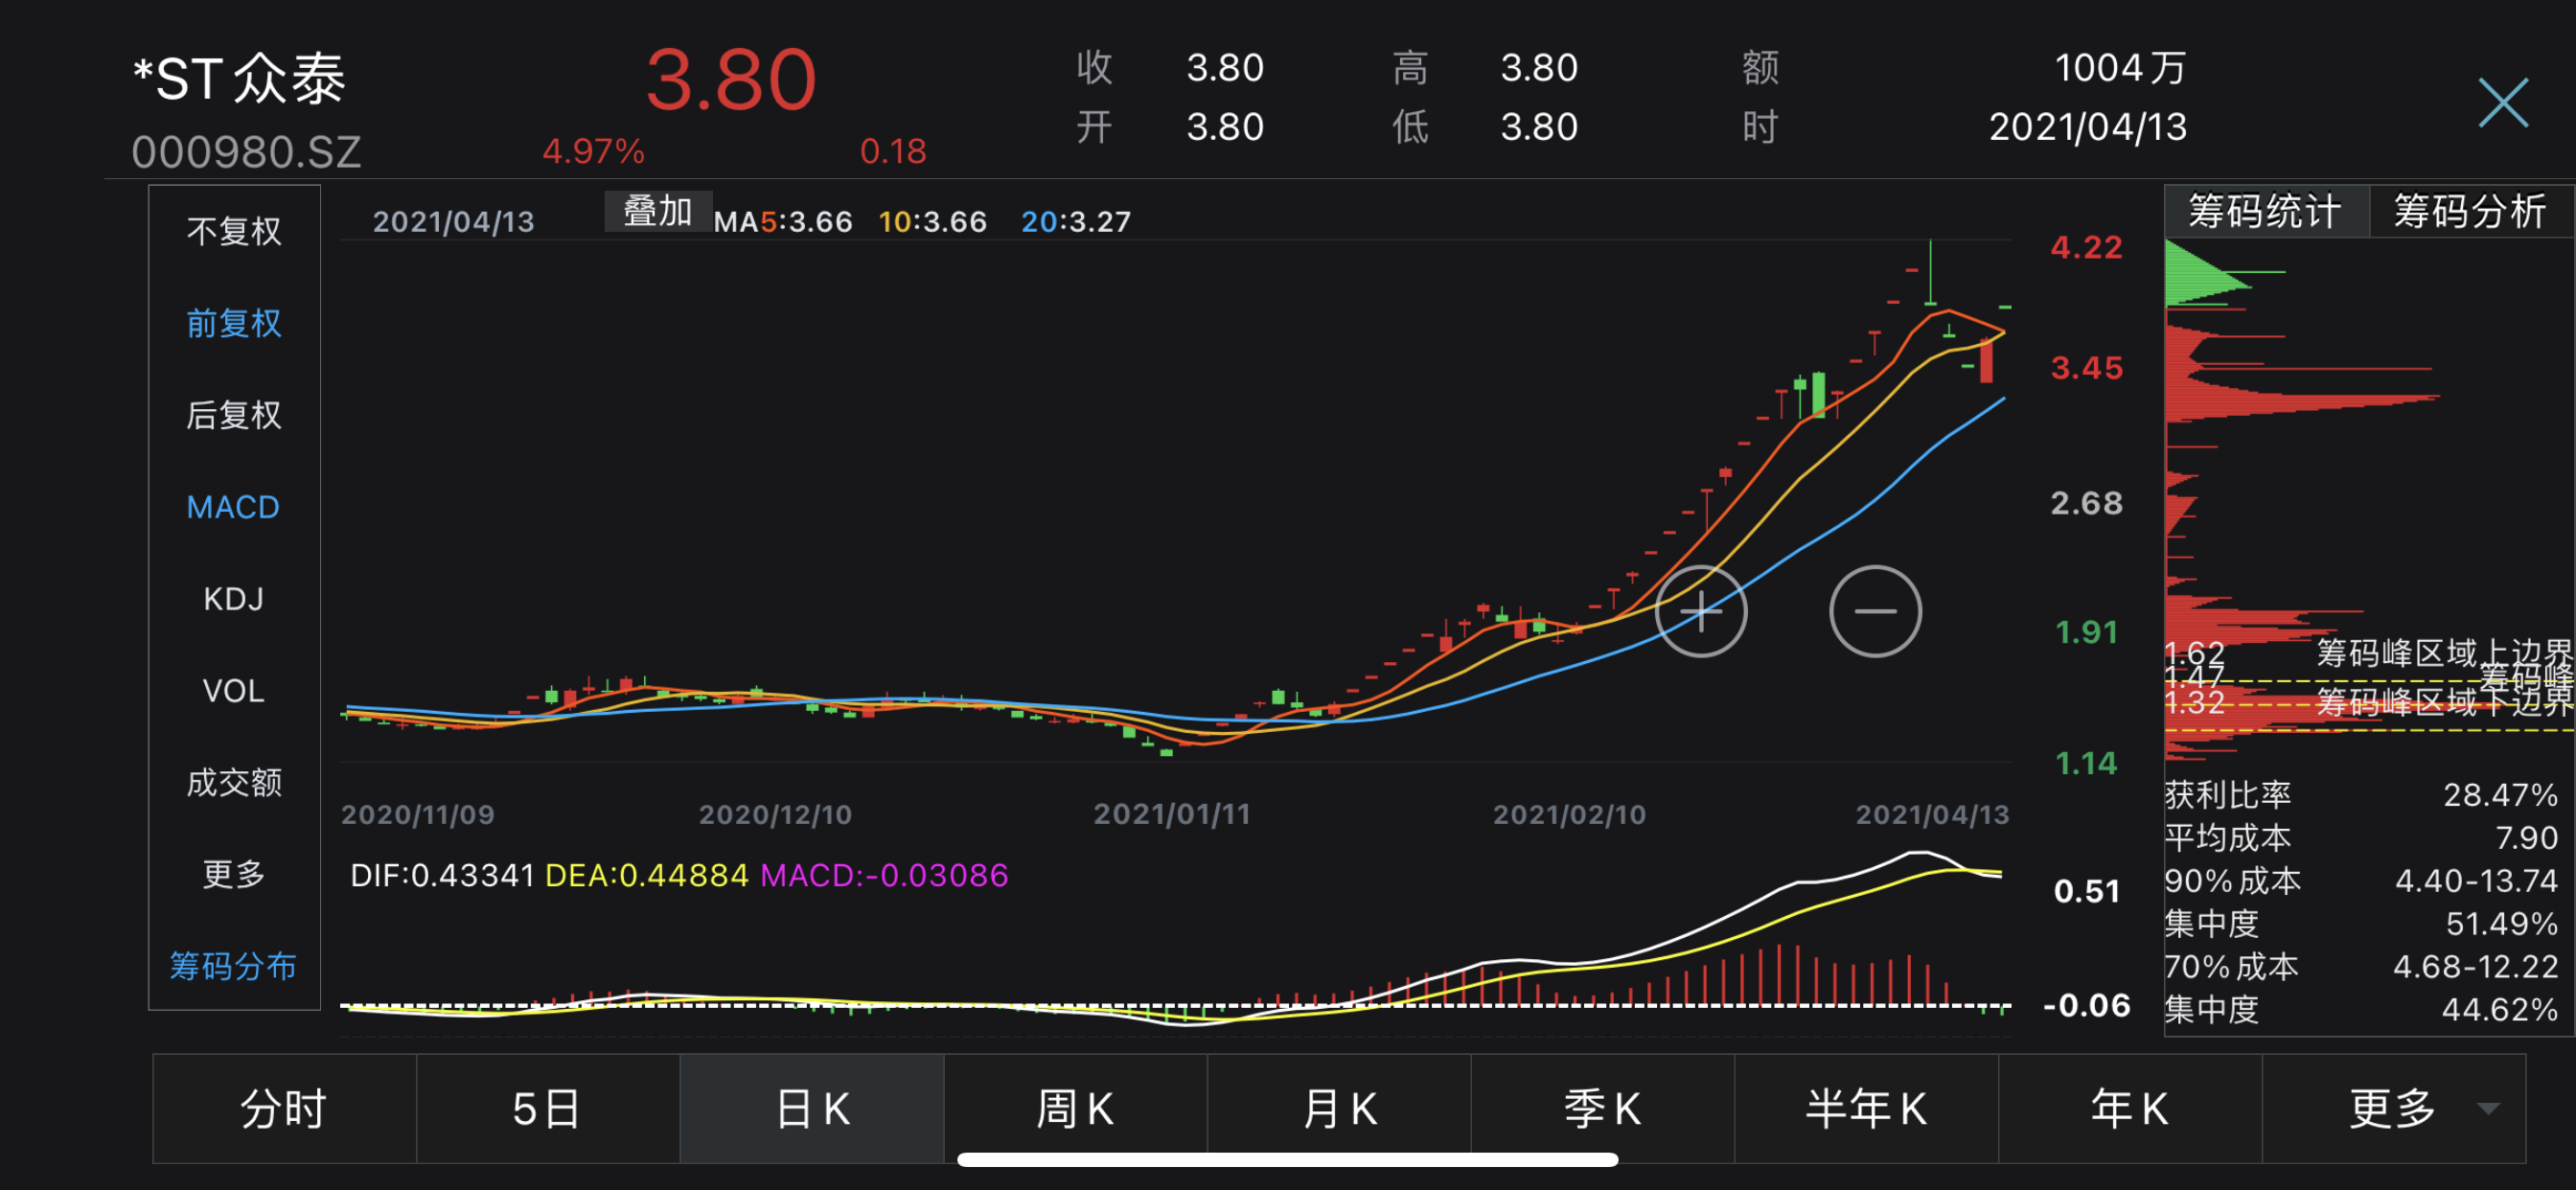Click the *ST众泰 stock name
Screen dimensions: 2576x1190
(240, 80)
